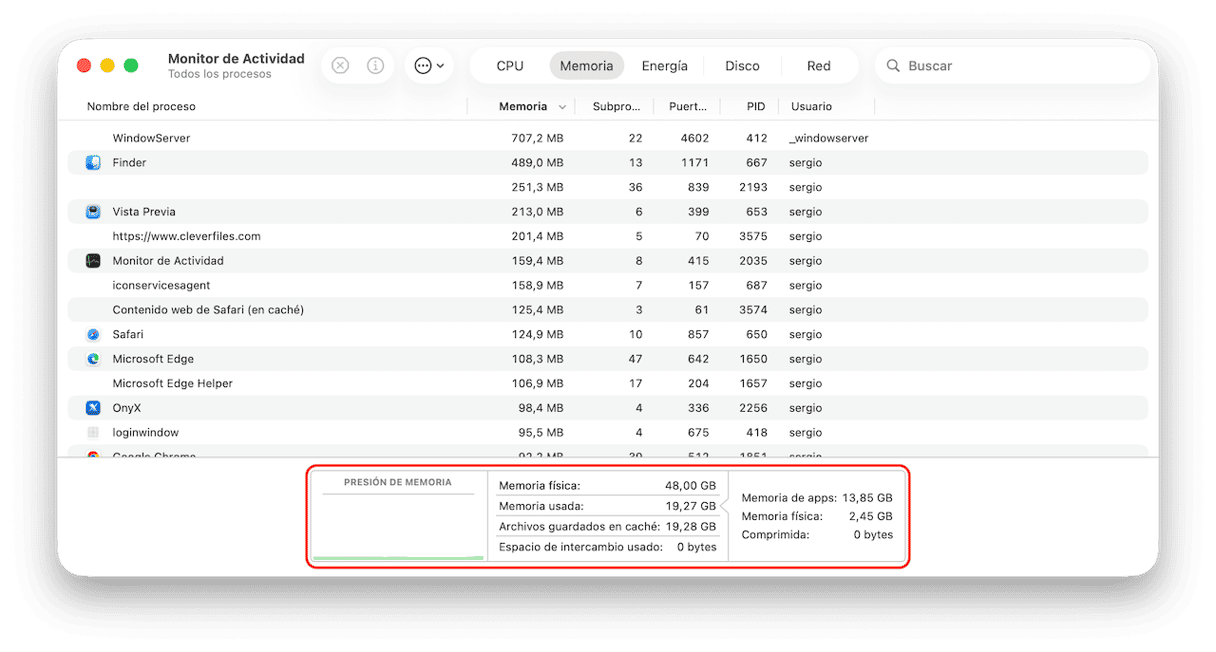Click the search magnifier icon

click(893, 66)
